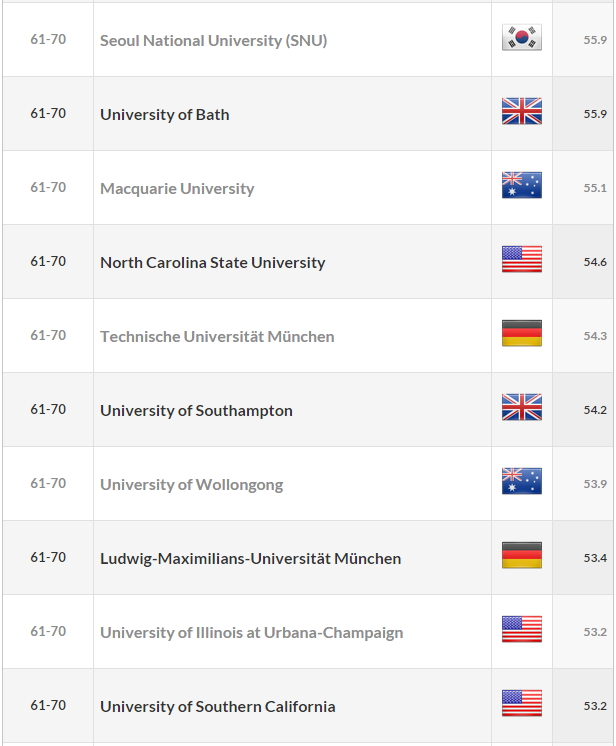Select the 55.1 score cell for Macquarie
Image resolution: width=616 pixels, height=746 pixels.
click(583, 187)
